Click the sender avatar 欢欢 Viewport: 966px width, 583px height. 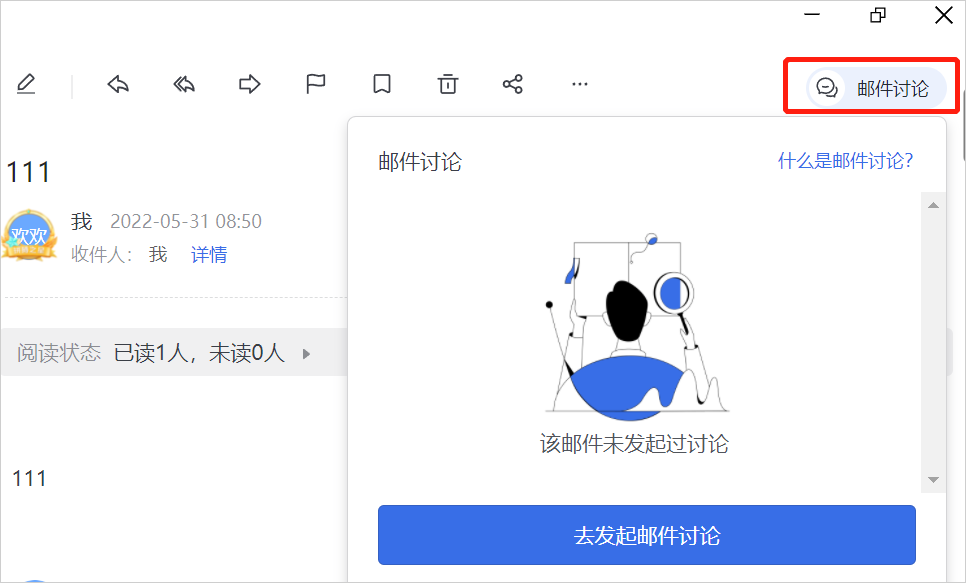[29, 235]
